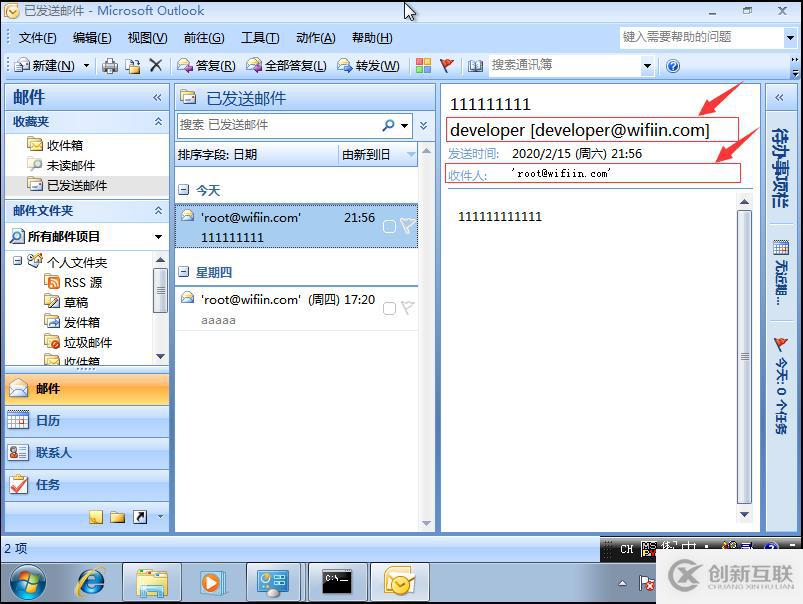Sort by the 由新到旧 column header
Viewport: 803px width, 604px height.
click(x=378, y=154)
